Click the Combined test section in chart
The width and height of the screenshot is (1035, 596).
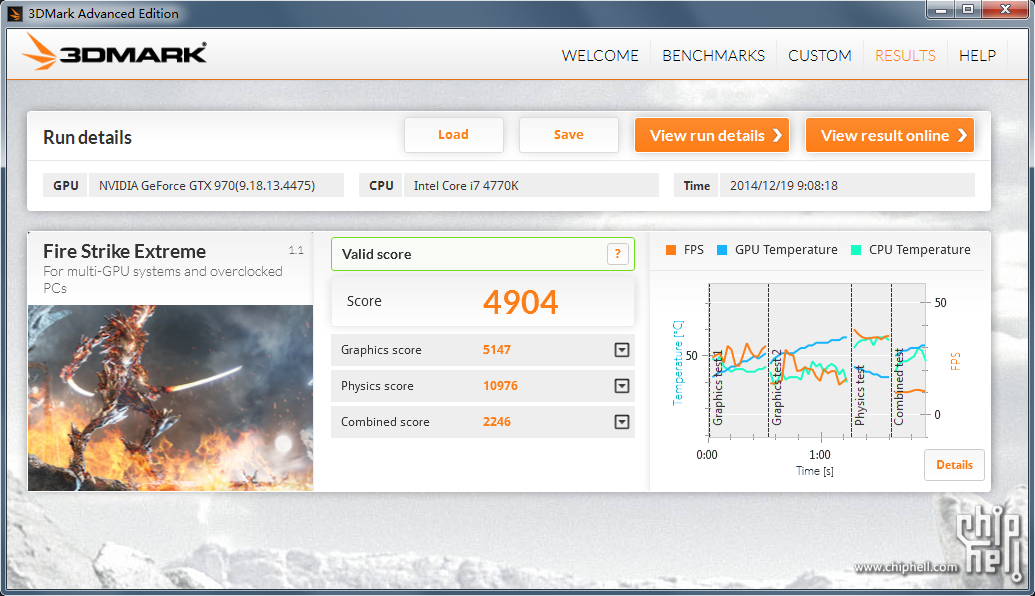click(908, 360)
